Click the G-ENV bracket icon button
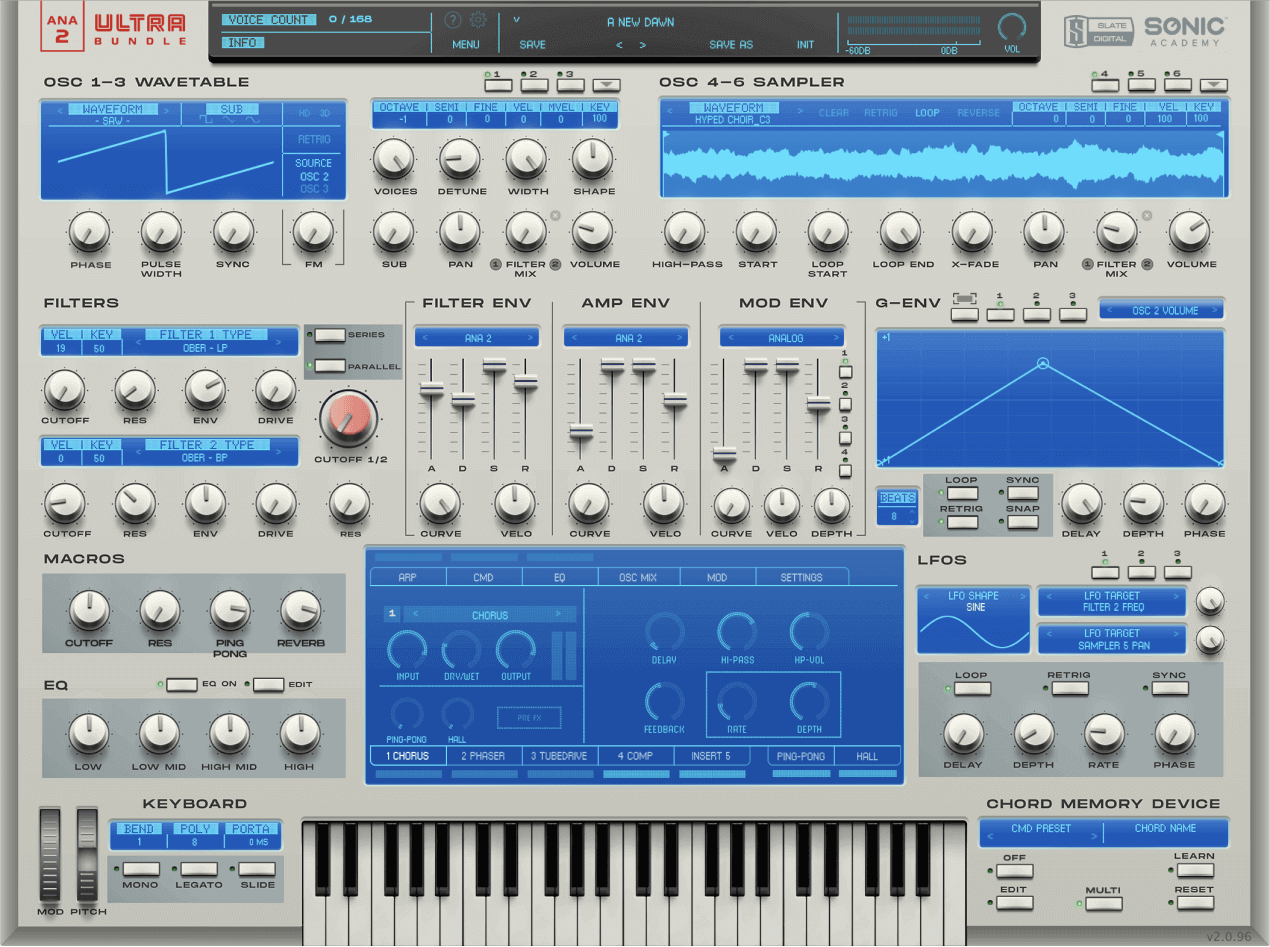Image resolution: width=1270 pixels, height=947 pixels. 964,313
